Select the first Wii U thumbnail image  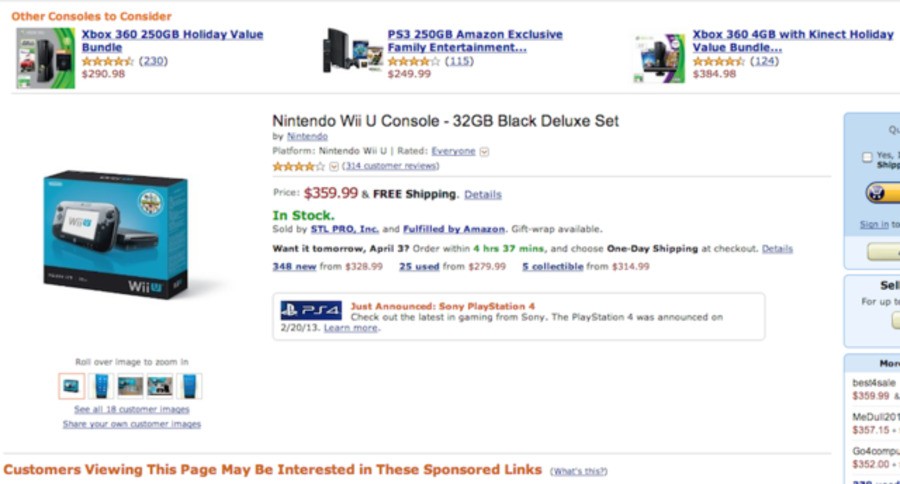[x=72, y=386]
